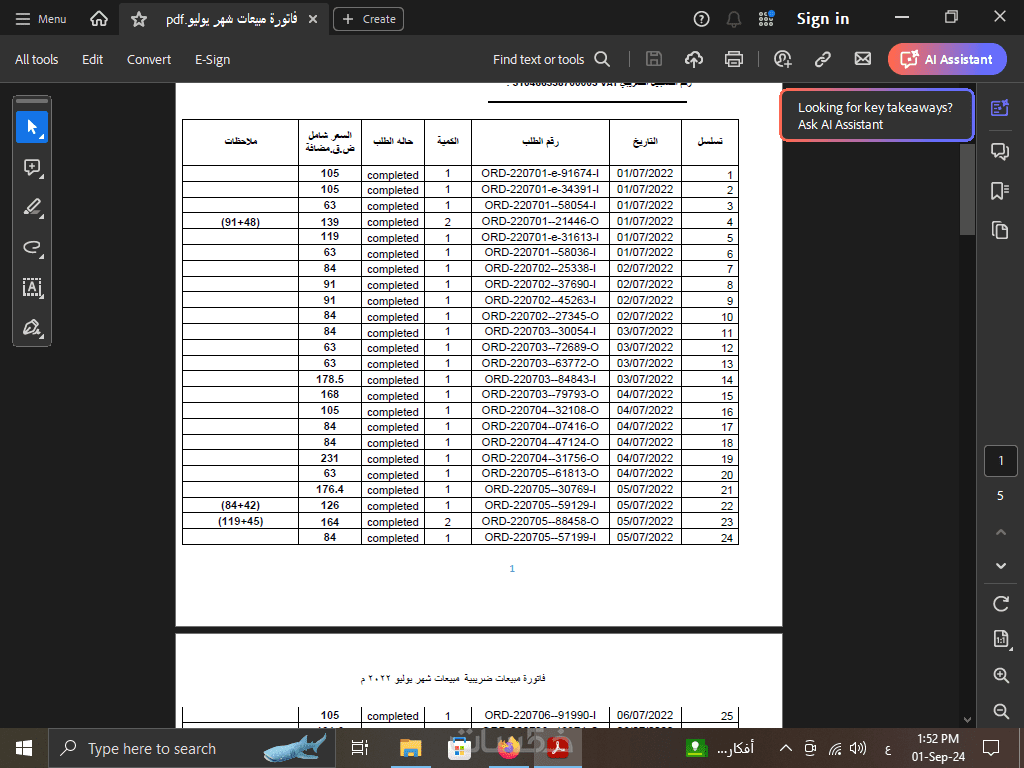Copy link with the chain icon

[823, 59]
